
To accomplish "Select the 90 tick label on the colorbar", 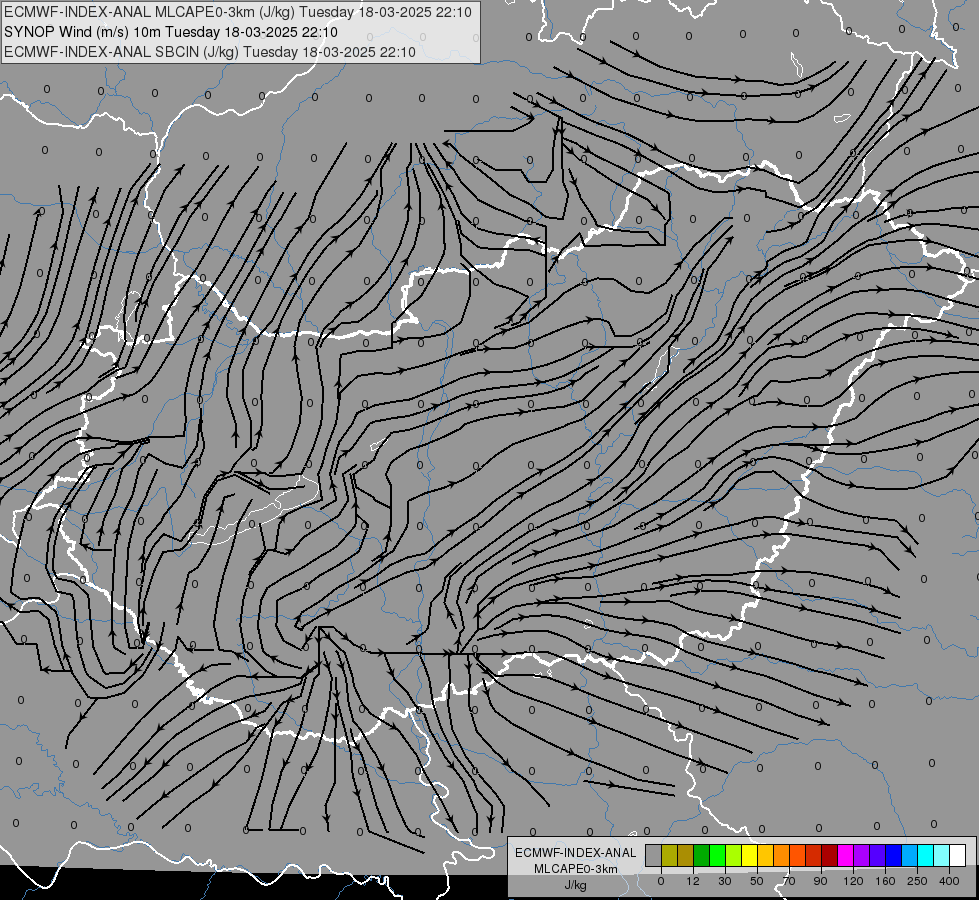I will 820,881.
